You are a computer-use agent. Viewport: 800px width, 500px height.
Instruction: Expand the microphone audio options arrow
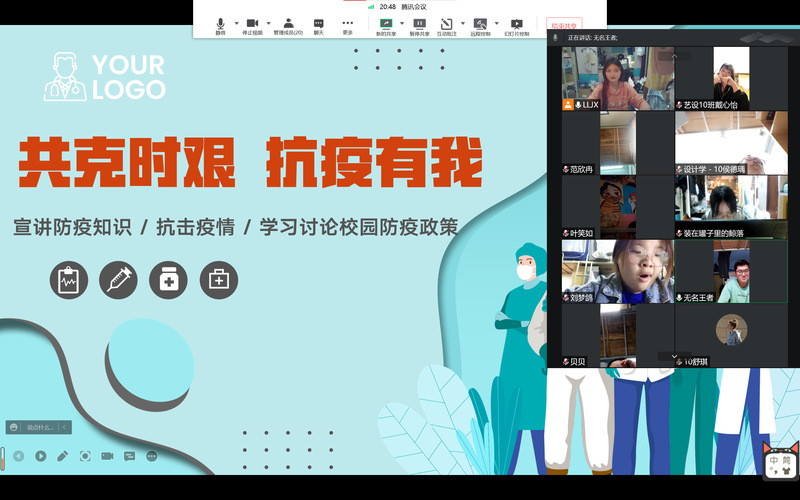click(x=236, y=23)
